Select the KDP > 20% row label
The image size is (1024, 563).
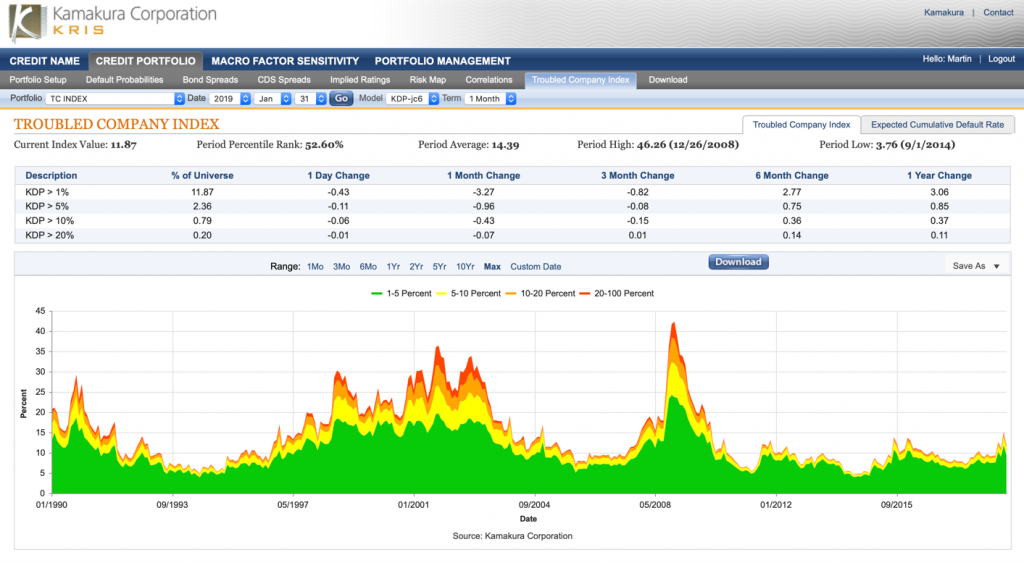(x=50, y=235)
